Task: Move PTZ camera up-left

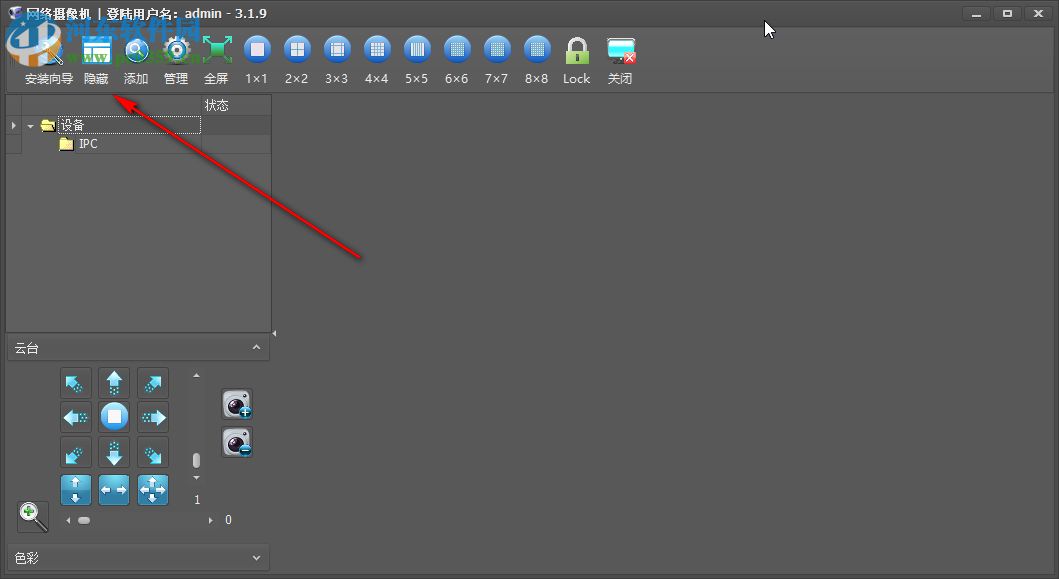Action: click(x=76, y=383)
